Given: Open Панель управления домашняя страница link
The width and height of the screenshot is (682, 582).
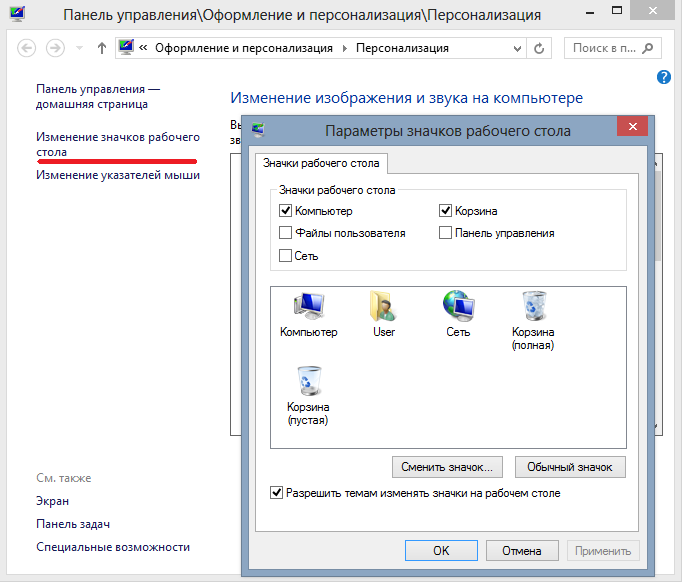Looking at the screenshot, I should click(98, 97).
